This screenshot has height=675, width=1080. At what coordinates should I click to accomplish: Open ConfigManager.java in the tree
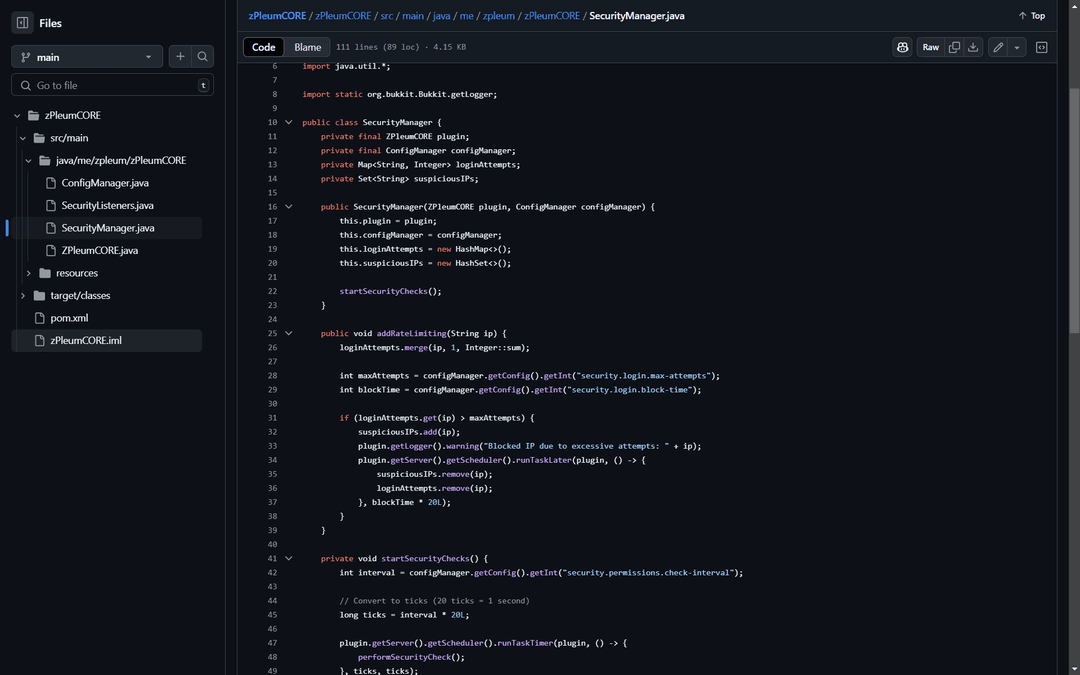pyautogui.click(x=105, y=183)
